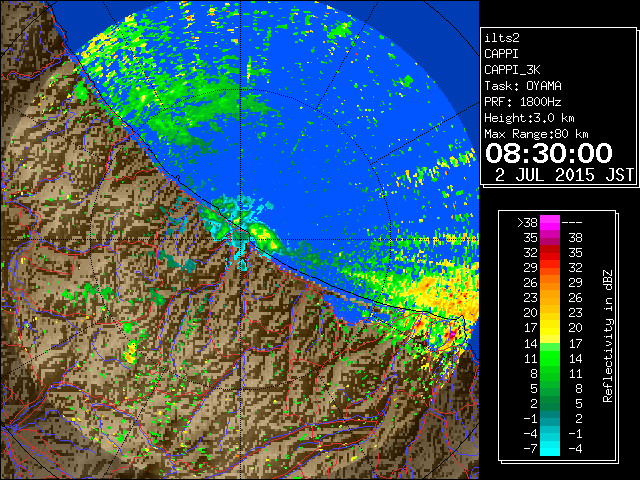This screenshot has height=480, width=640.
Task: Click the 'CAPPI_3K' text
Action: tap(512, 70)
